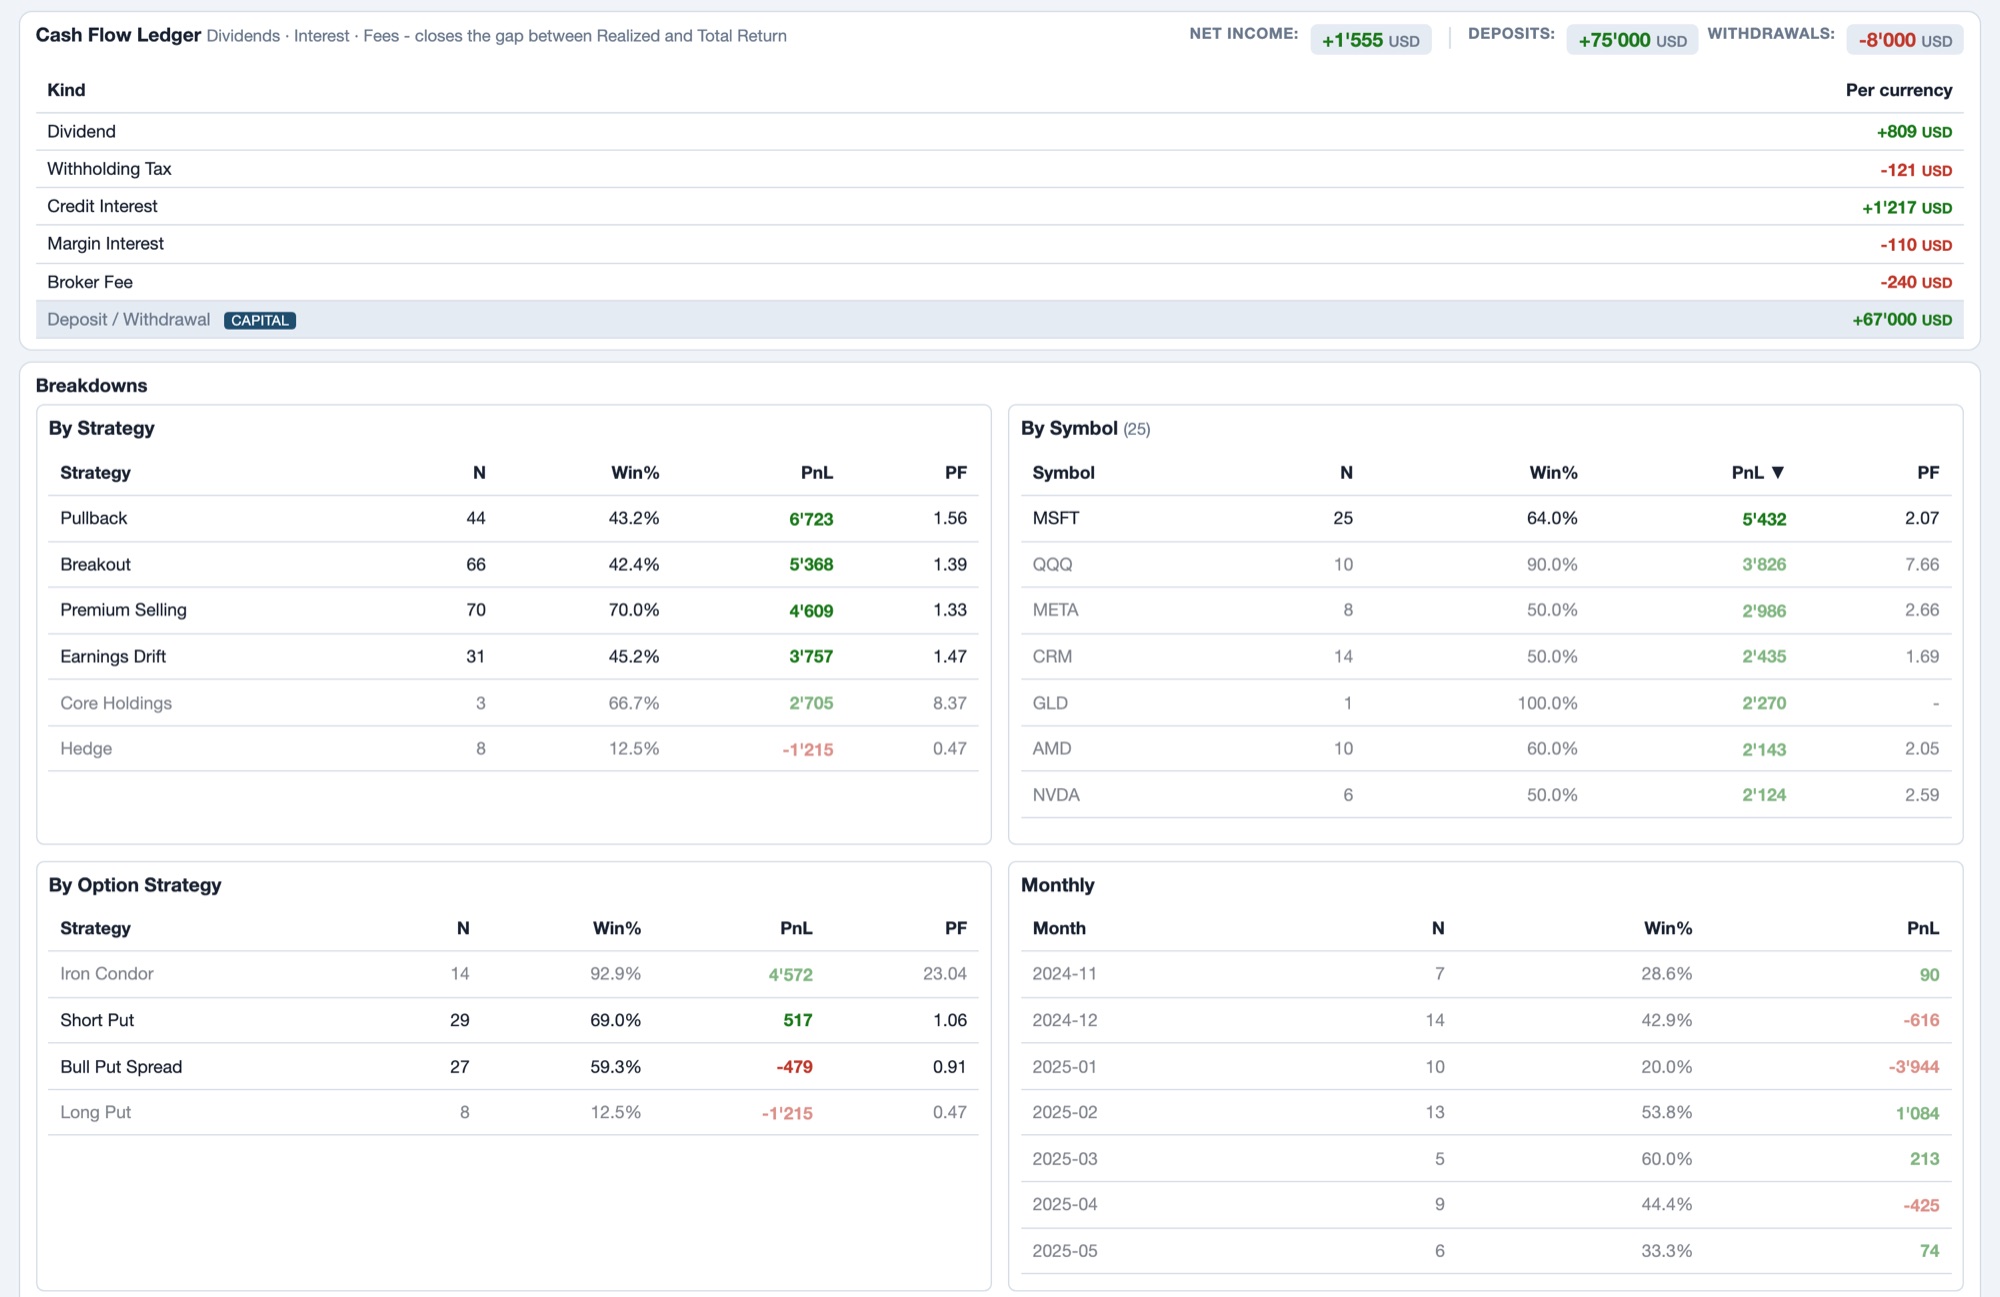Select the Core Holdings strategy row
This screenshot has height=1297, width=2000.
(513, 703)
